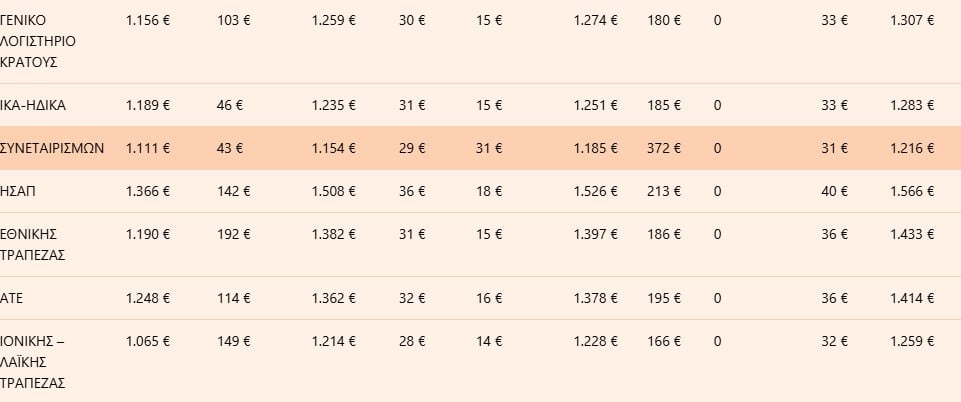Click the ΓΕΝΙΚΟ ΛΟΓΙΣΤΗΡΙΟ ΚΡΑΤΟΥΣ row label
The width and height of the screenshot is (961, 402).
[x=38, y=41]
